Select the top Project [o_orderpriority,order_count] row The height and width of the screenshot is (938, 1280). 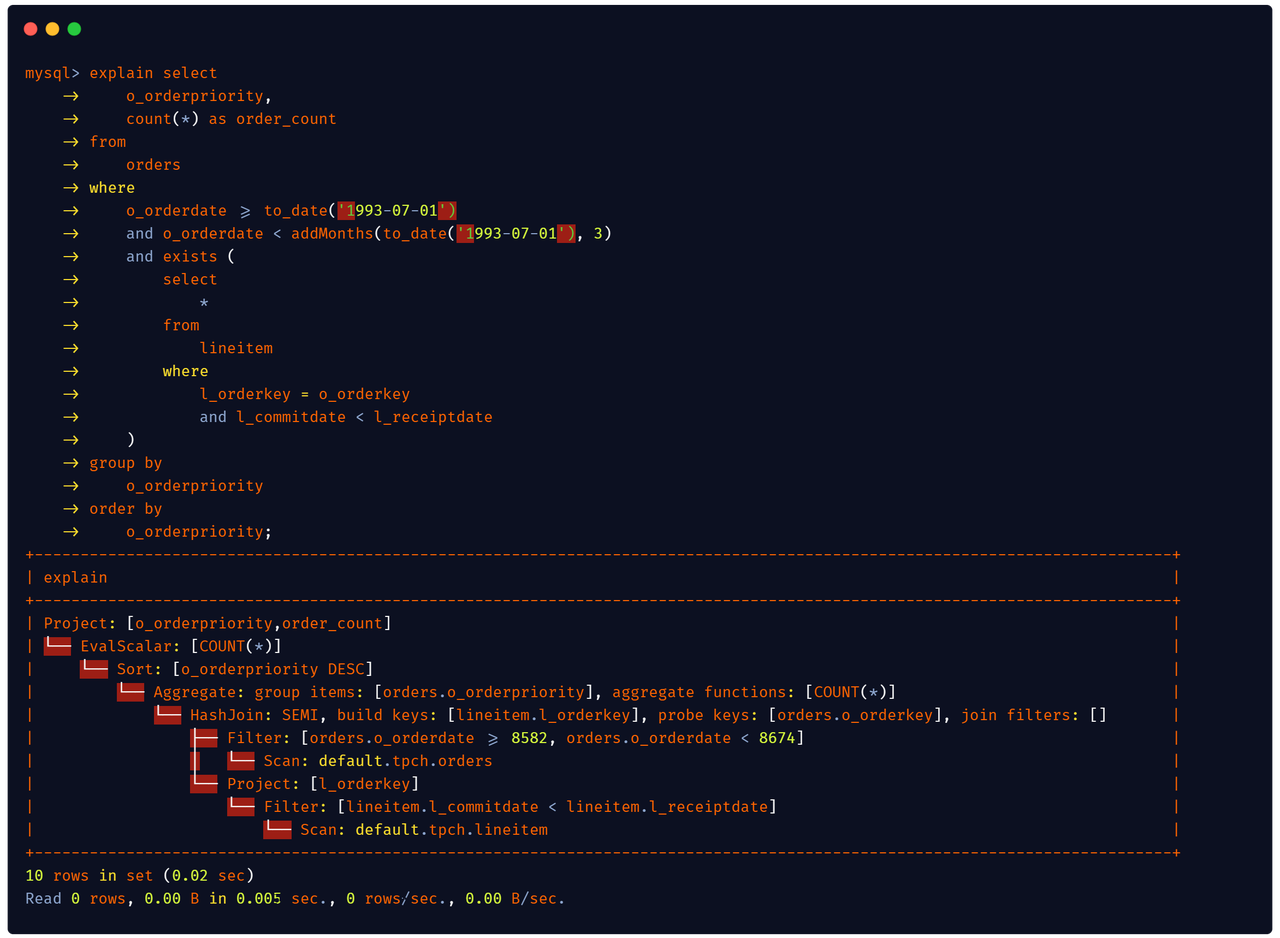217,623
